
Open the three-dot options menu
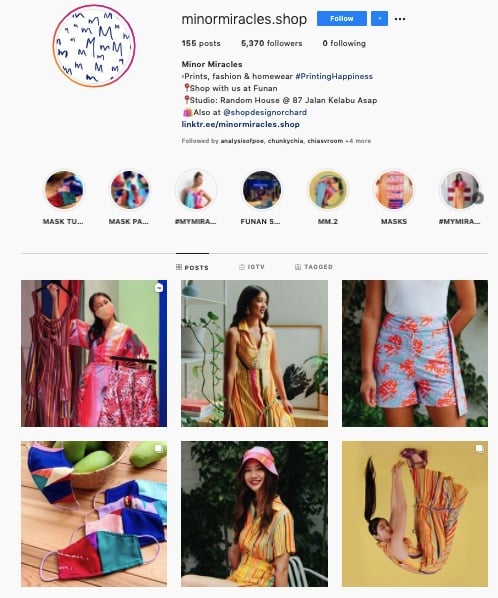pyautogui.click(x=400, y=19)
